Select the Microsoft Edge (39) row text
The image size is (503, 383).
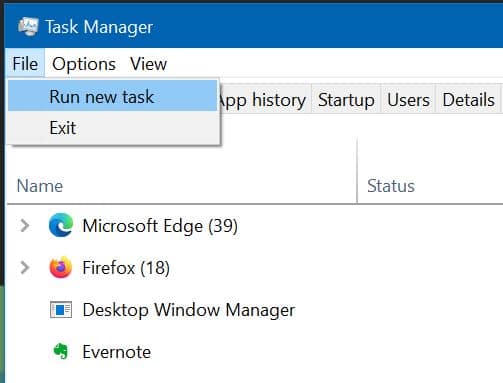click(160, 226)
